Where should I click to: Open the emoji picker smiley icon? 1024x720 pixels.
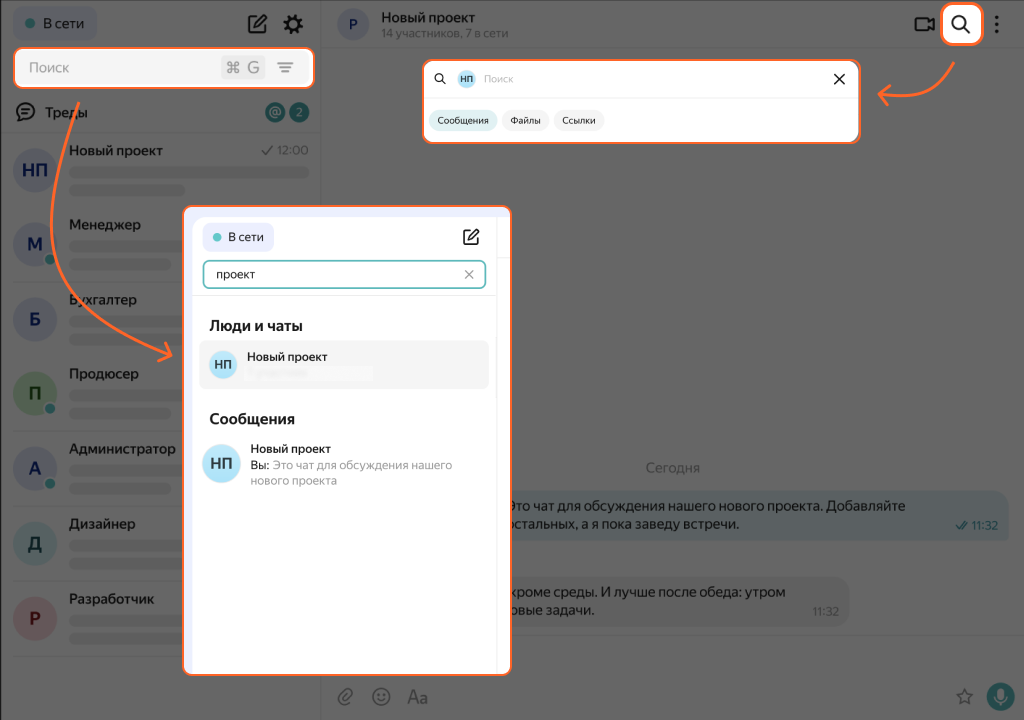[x=381, y=696]
